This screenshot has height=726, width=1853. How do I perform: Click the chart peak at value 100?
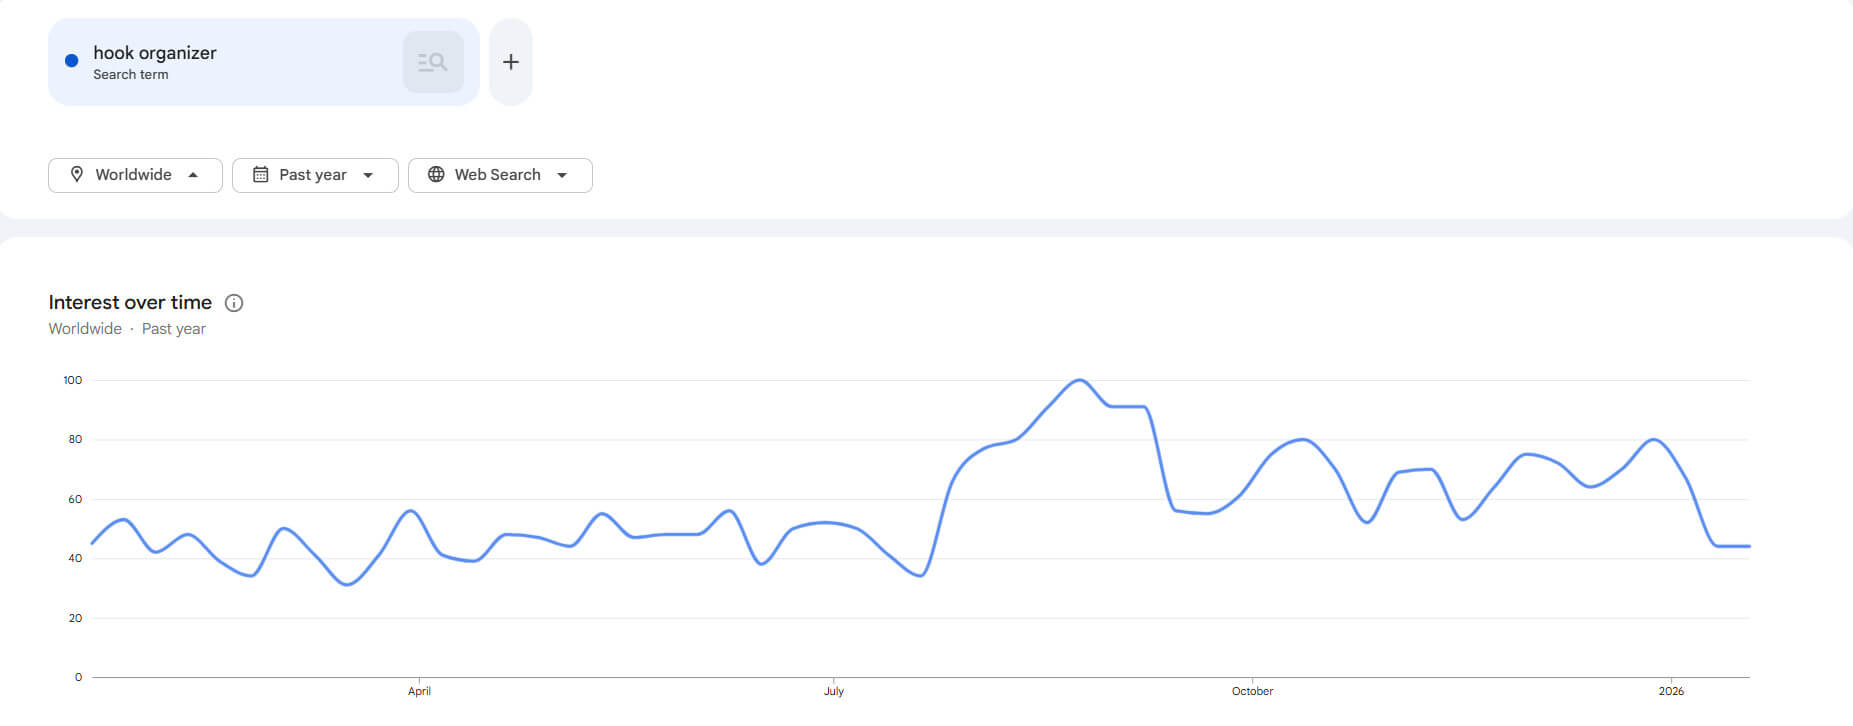[1079, 380]
